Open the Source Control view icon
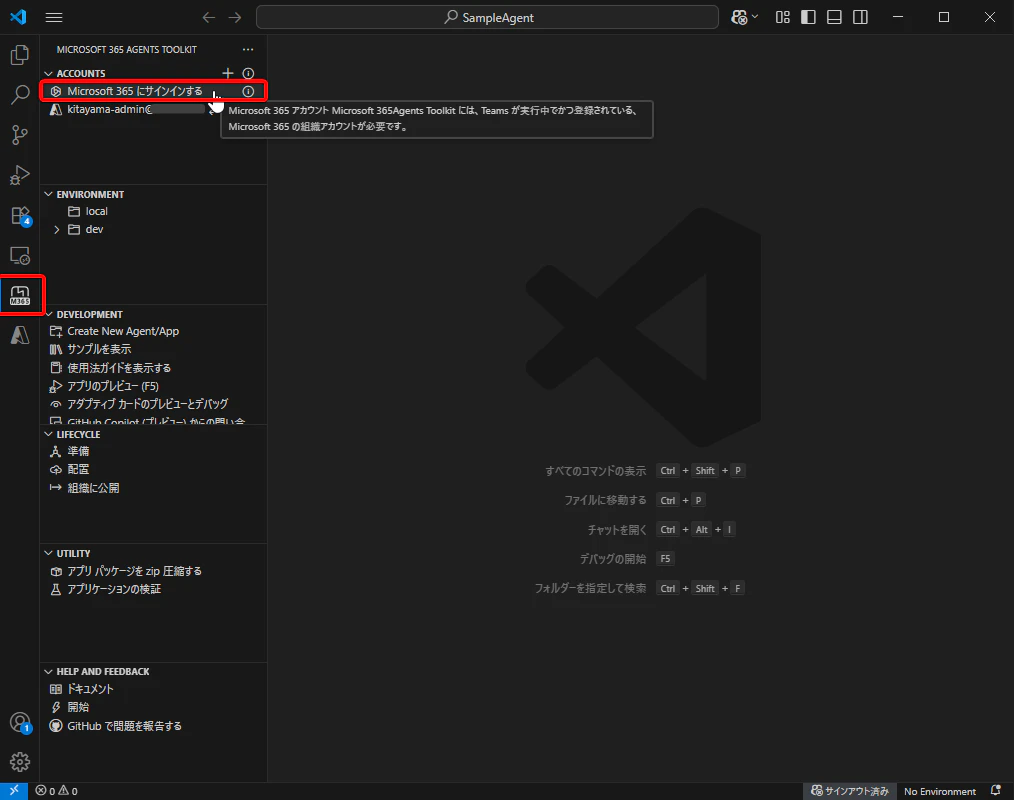Screen dimensions: 1014x800 (19, 135)
